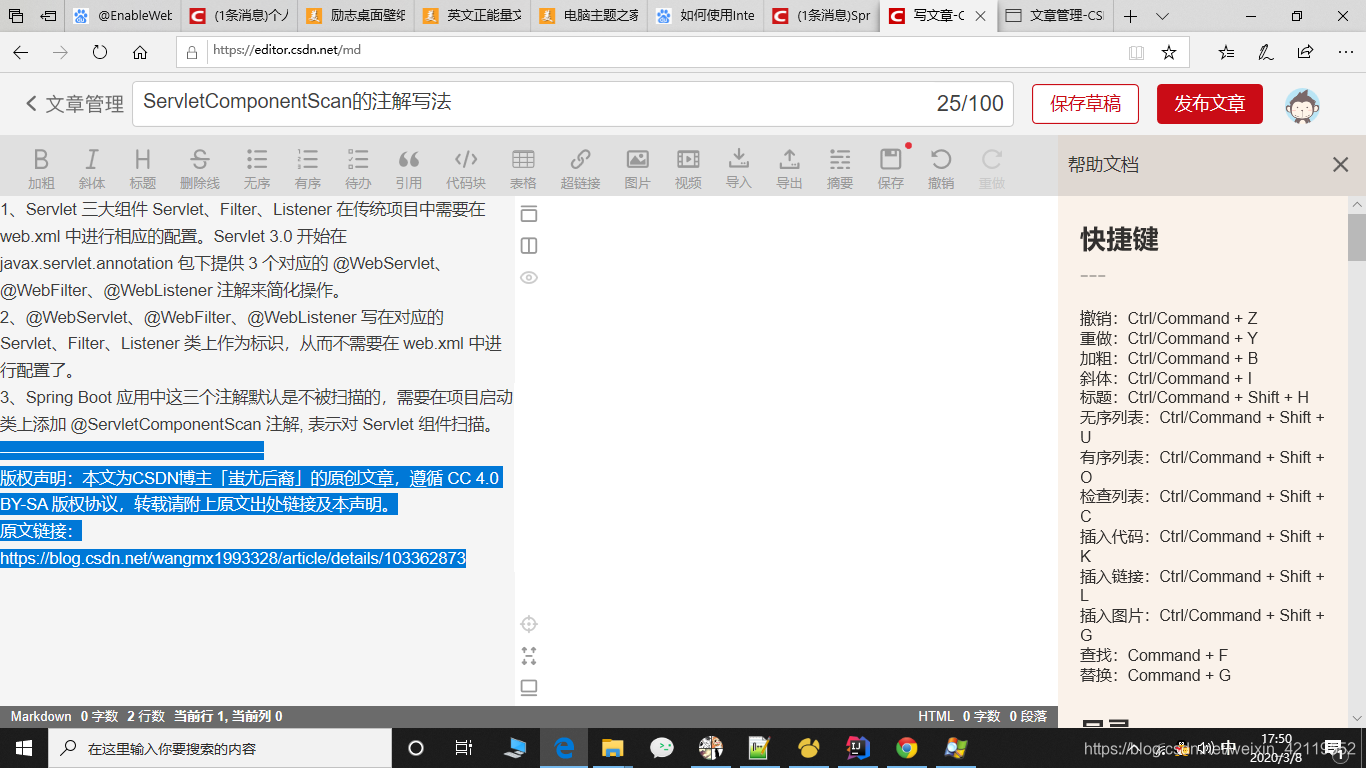Insert an image via the 图片 icon

[x=637, y=165]
